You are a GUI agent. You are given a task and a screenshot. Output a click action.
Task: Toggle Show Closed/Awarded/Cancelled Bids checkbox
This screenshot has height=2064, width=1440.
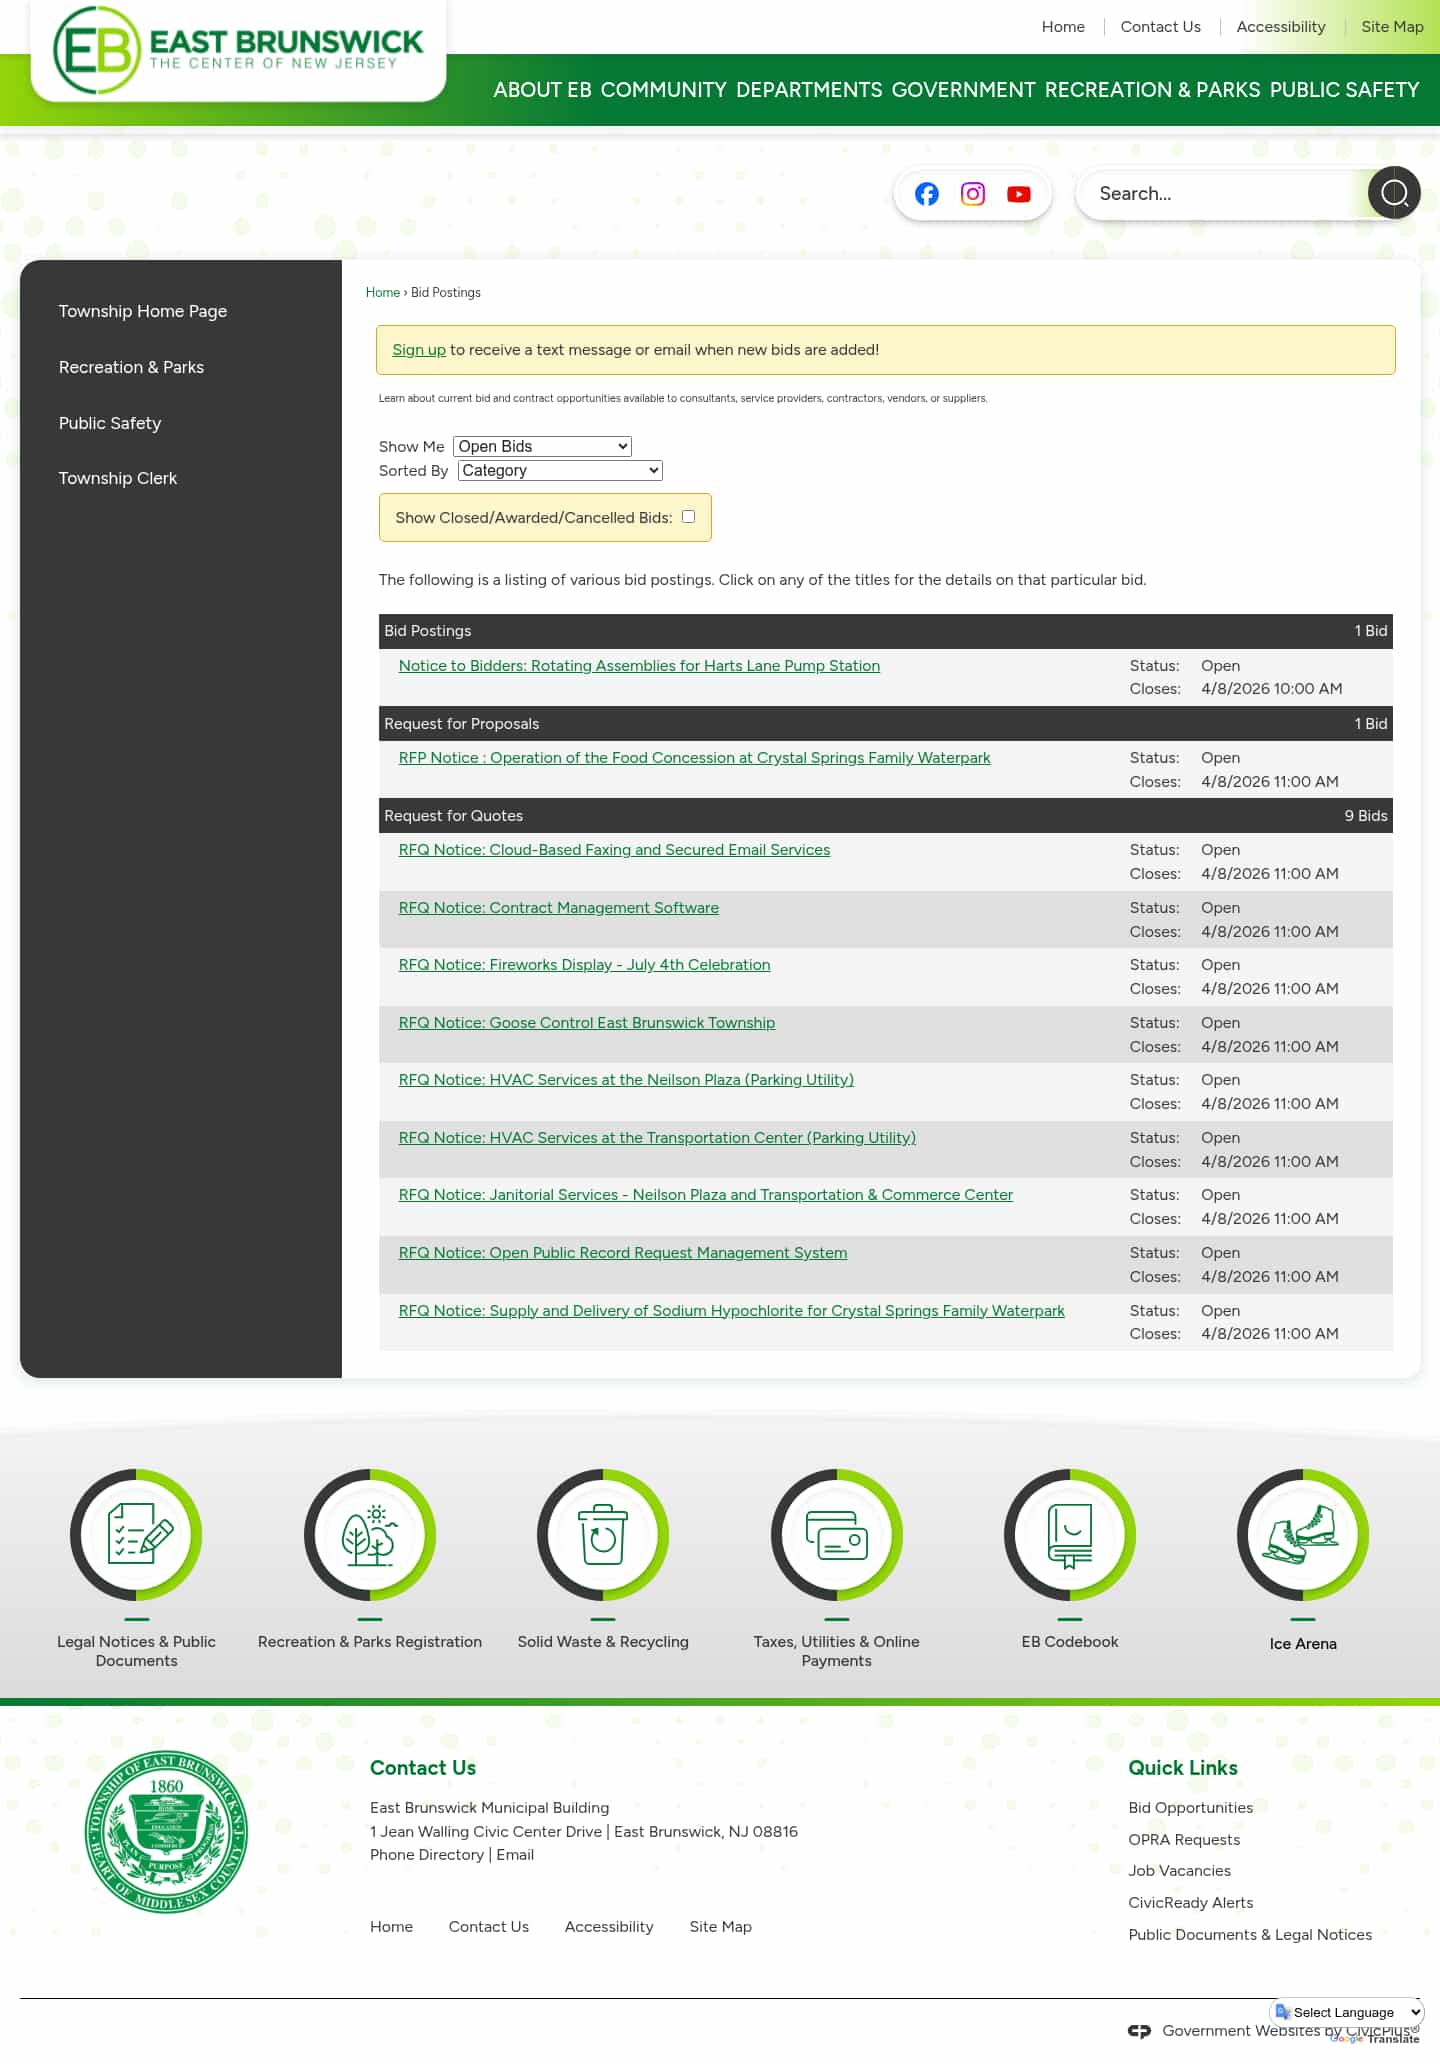[x=688, y=516]
